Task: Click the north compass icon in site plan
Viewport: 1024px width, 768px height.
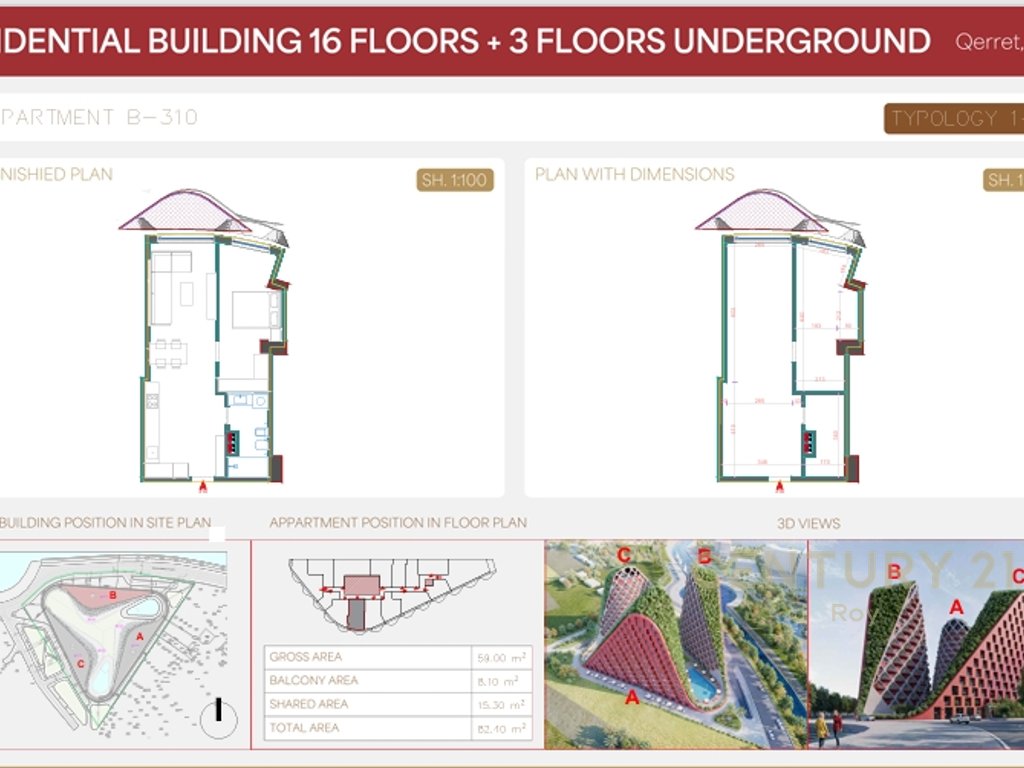Action: pyautogui.click(x=218, y=714)
